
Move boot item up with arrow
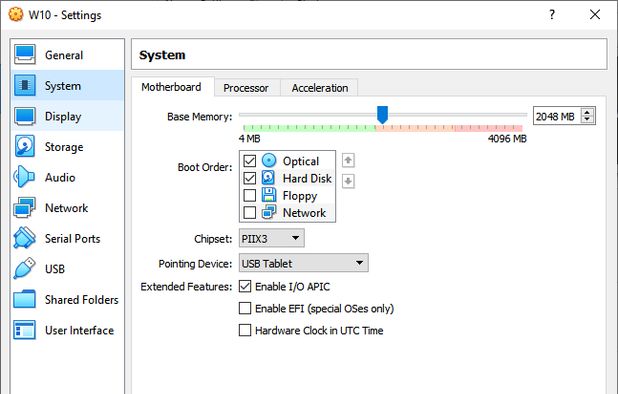pos(348,160)
